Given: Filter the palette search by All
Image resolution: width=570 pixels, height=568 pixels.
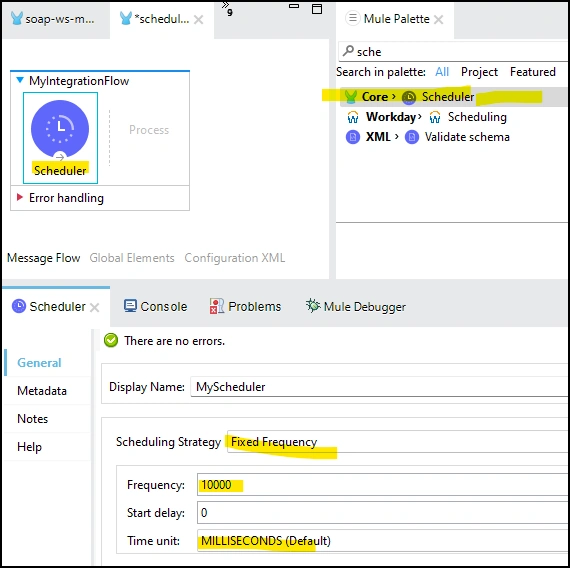Looking at the screenshot, I should [x=442, y=72].
